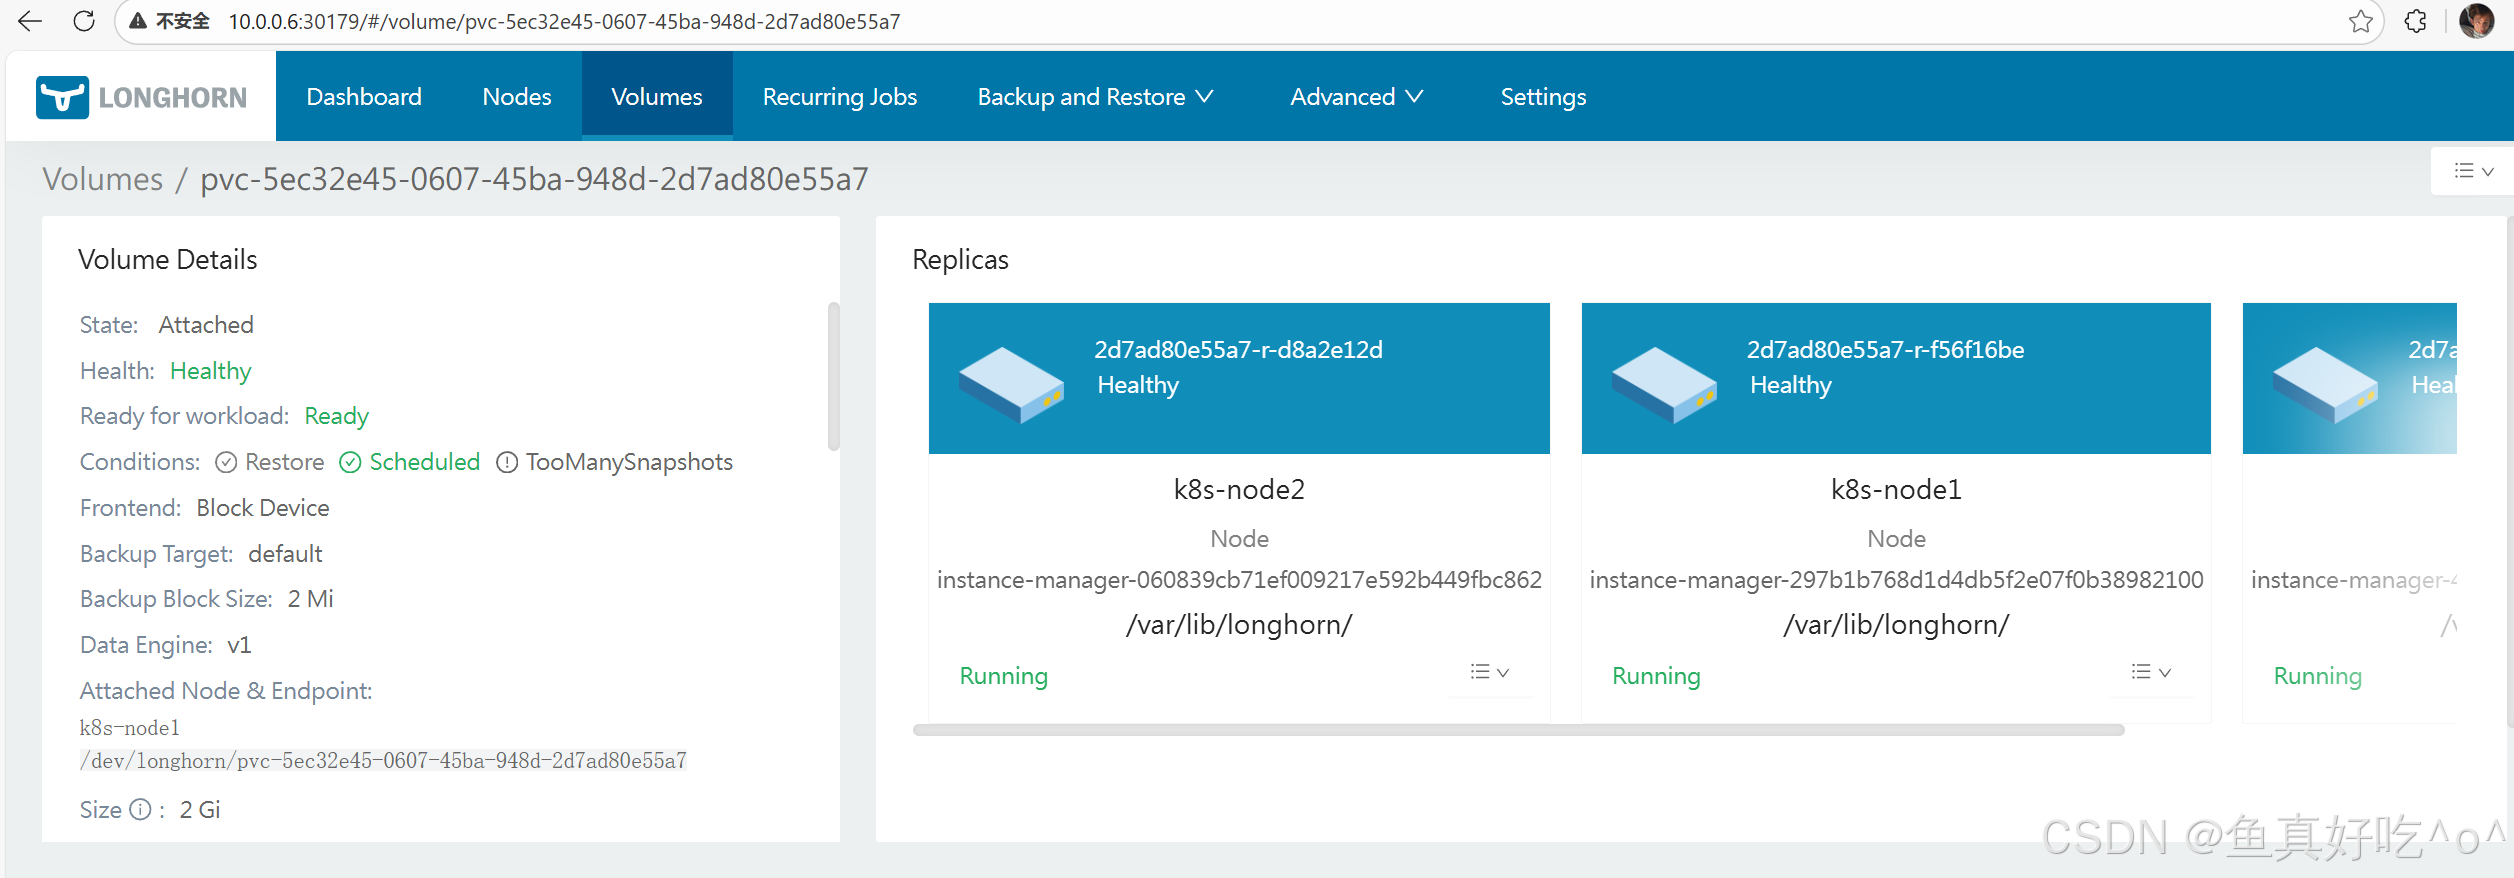
Task: Click instance-manager-060839cb71ef009217e592b449fbc862
Action: tap(1239, 580)
